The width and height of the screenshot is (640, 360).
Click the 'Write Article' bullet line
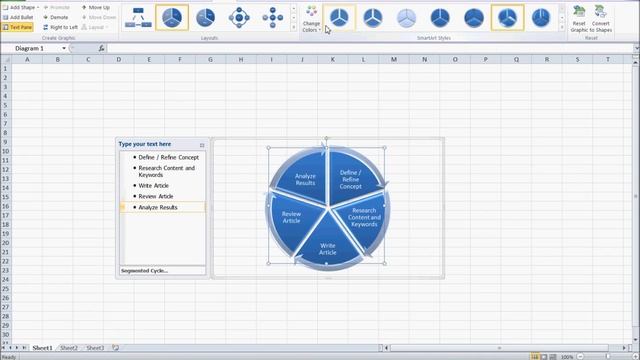153,185
